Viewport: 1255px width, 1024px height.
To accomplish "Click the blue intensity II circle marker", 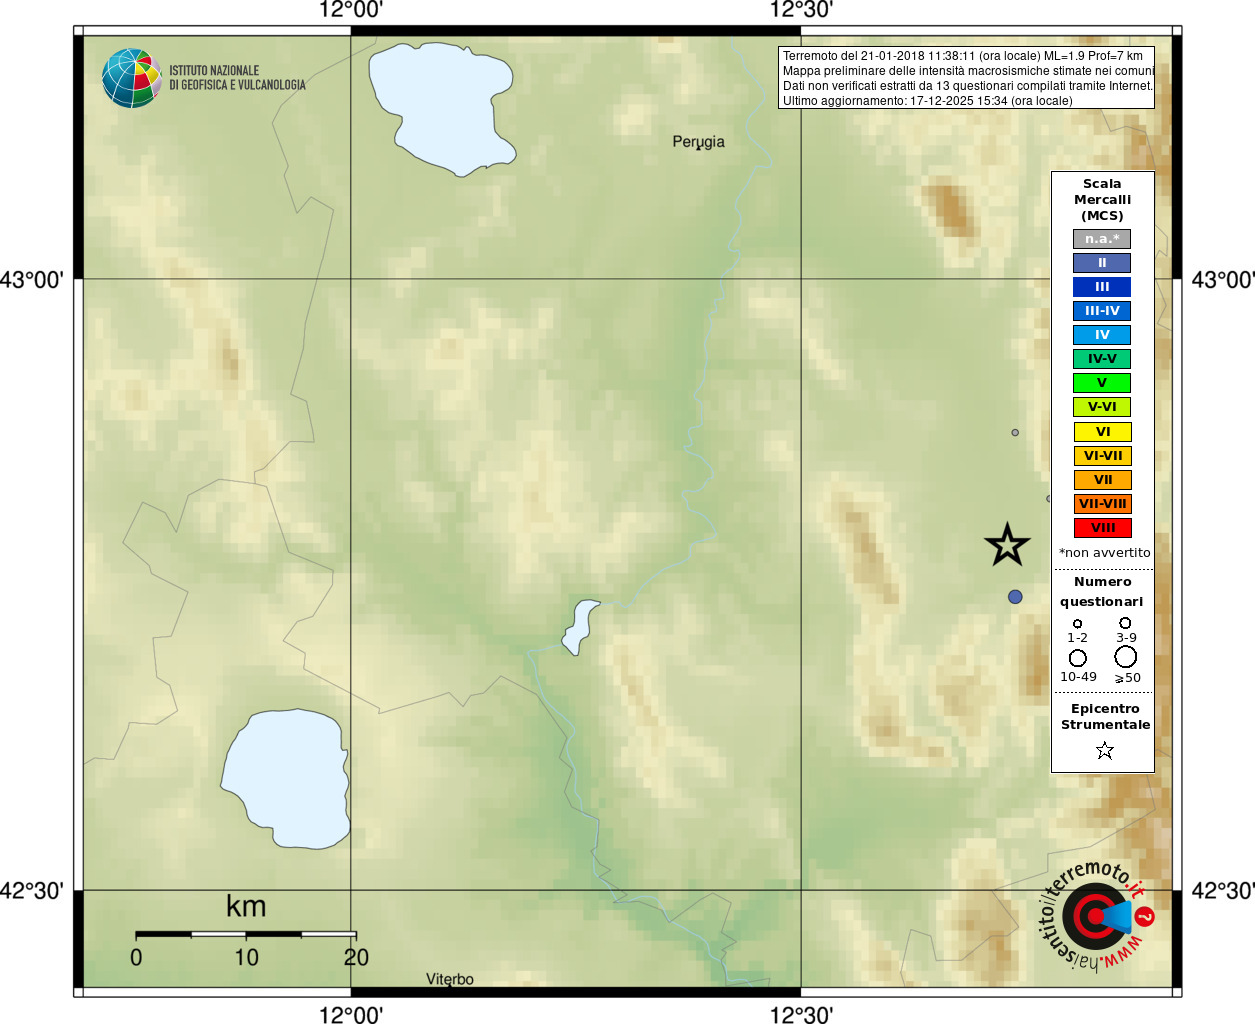I will coord(1015,597).
